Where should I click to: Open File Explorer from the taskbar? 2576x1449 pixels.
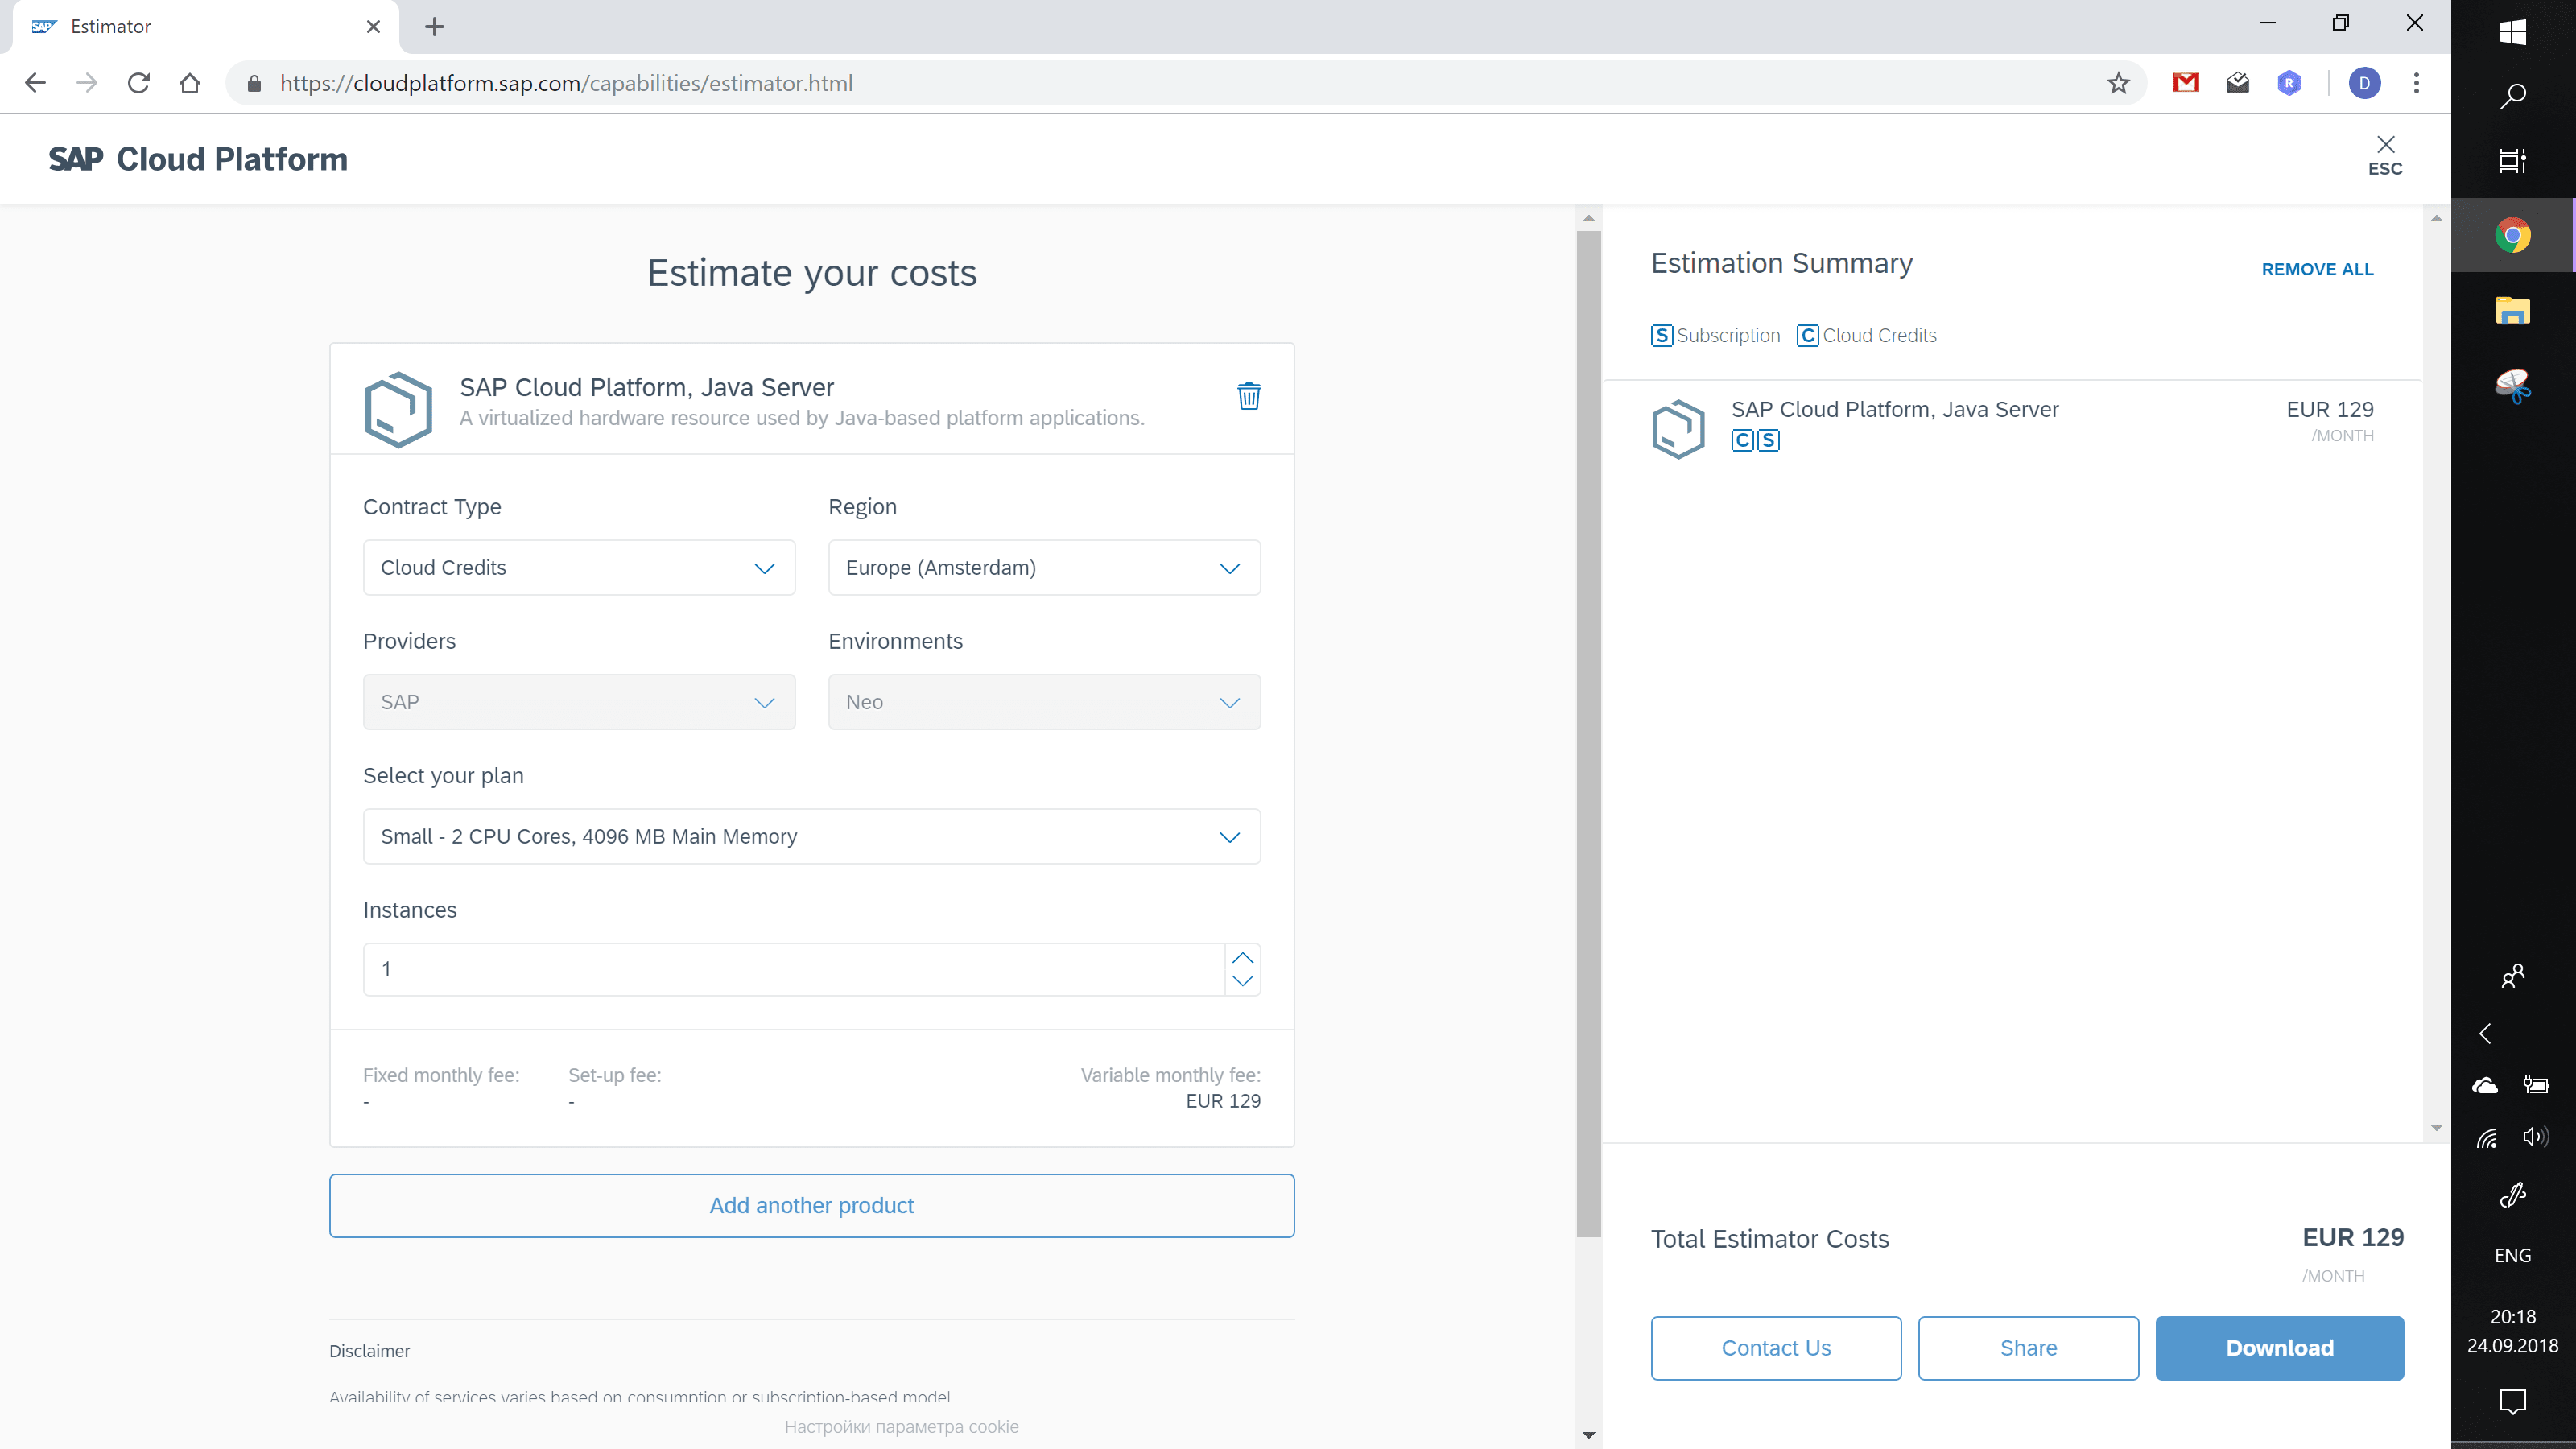pyautogui.click(x=2512, y=311)
